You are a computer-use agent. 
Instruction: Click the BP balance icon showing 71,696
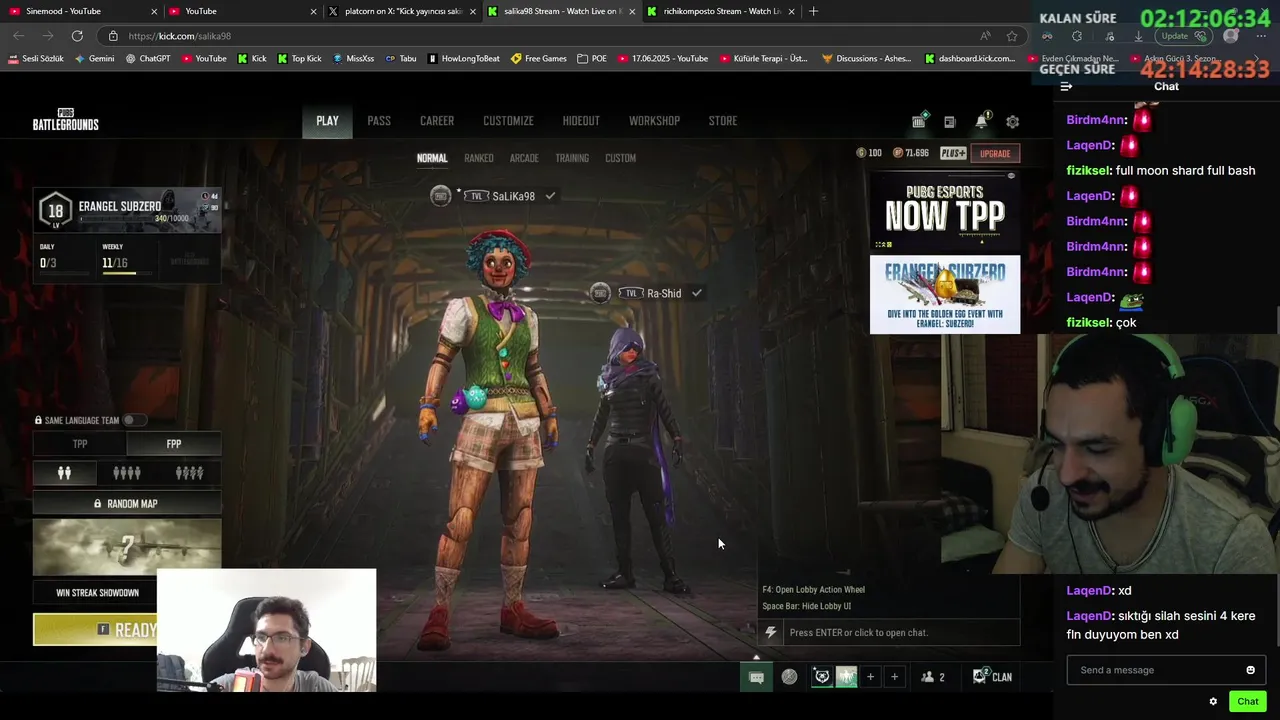point(897,153)
